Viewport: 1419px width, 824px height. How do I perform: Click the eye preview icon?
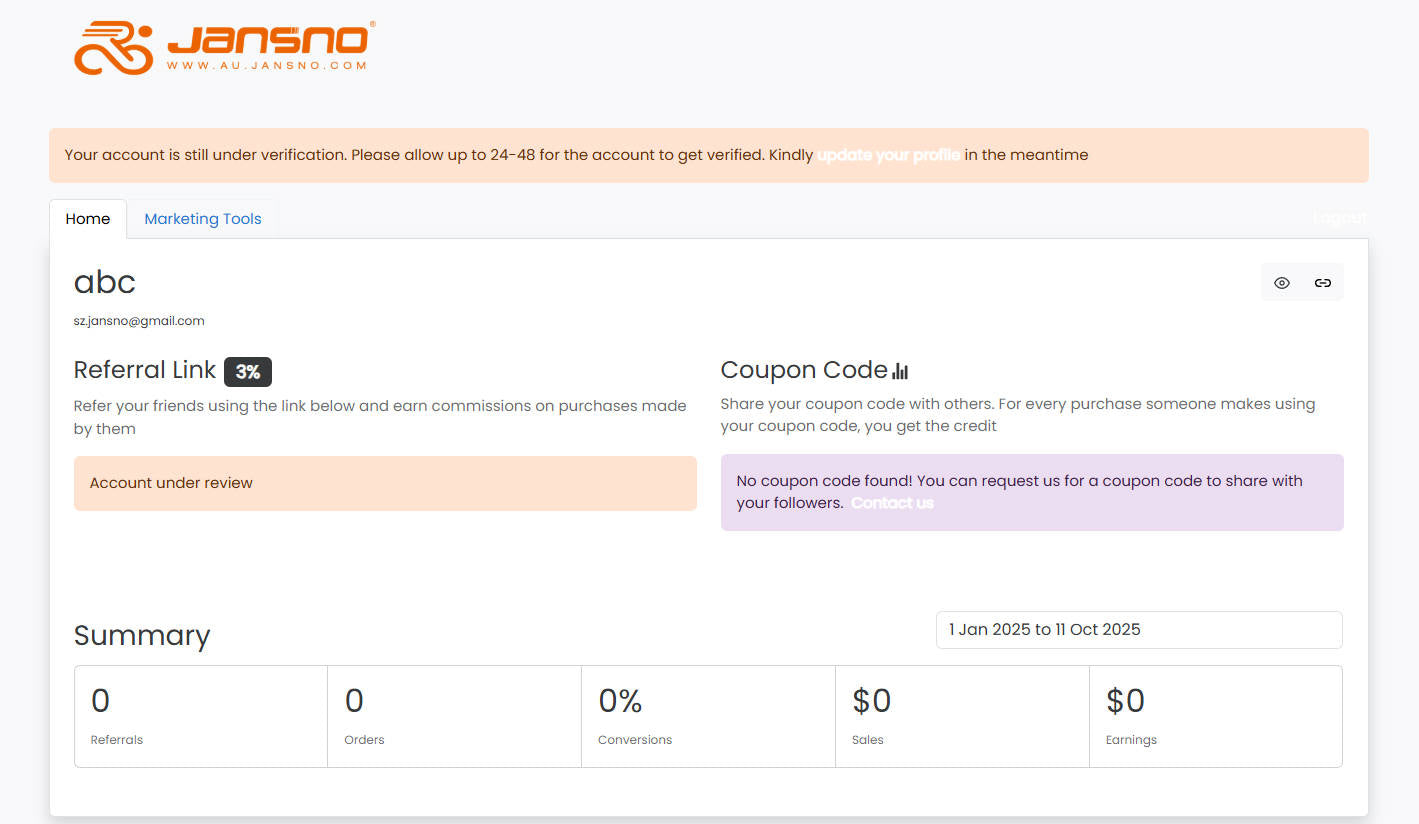click(1282, 283)
